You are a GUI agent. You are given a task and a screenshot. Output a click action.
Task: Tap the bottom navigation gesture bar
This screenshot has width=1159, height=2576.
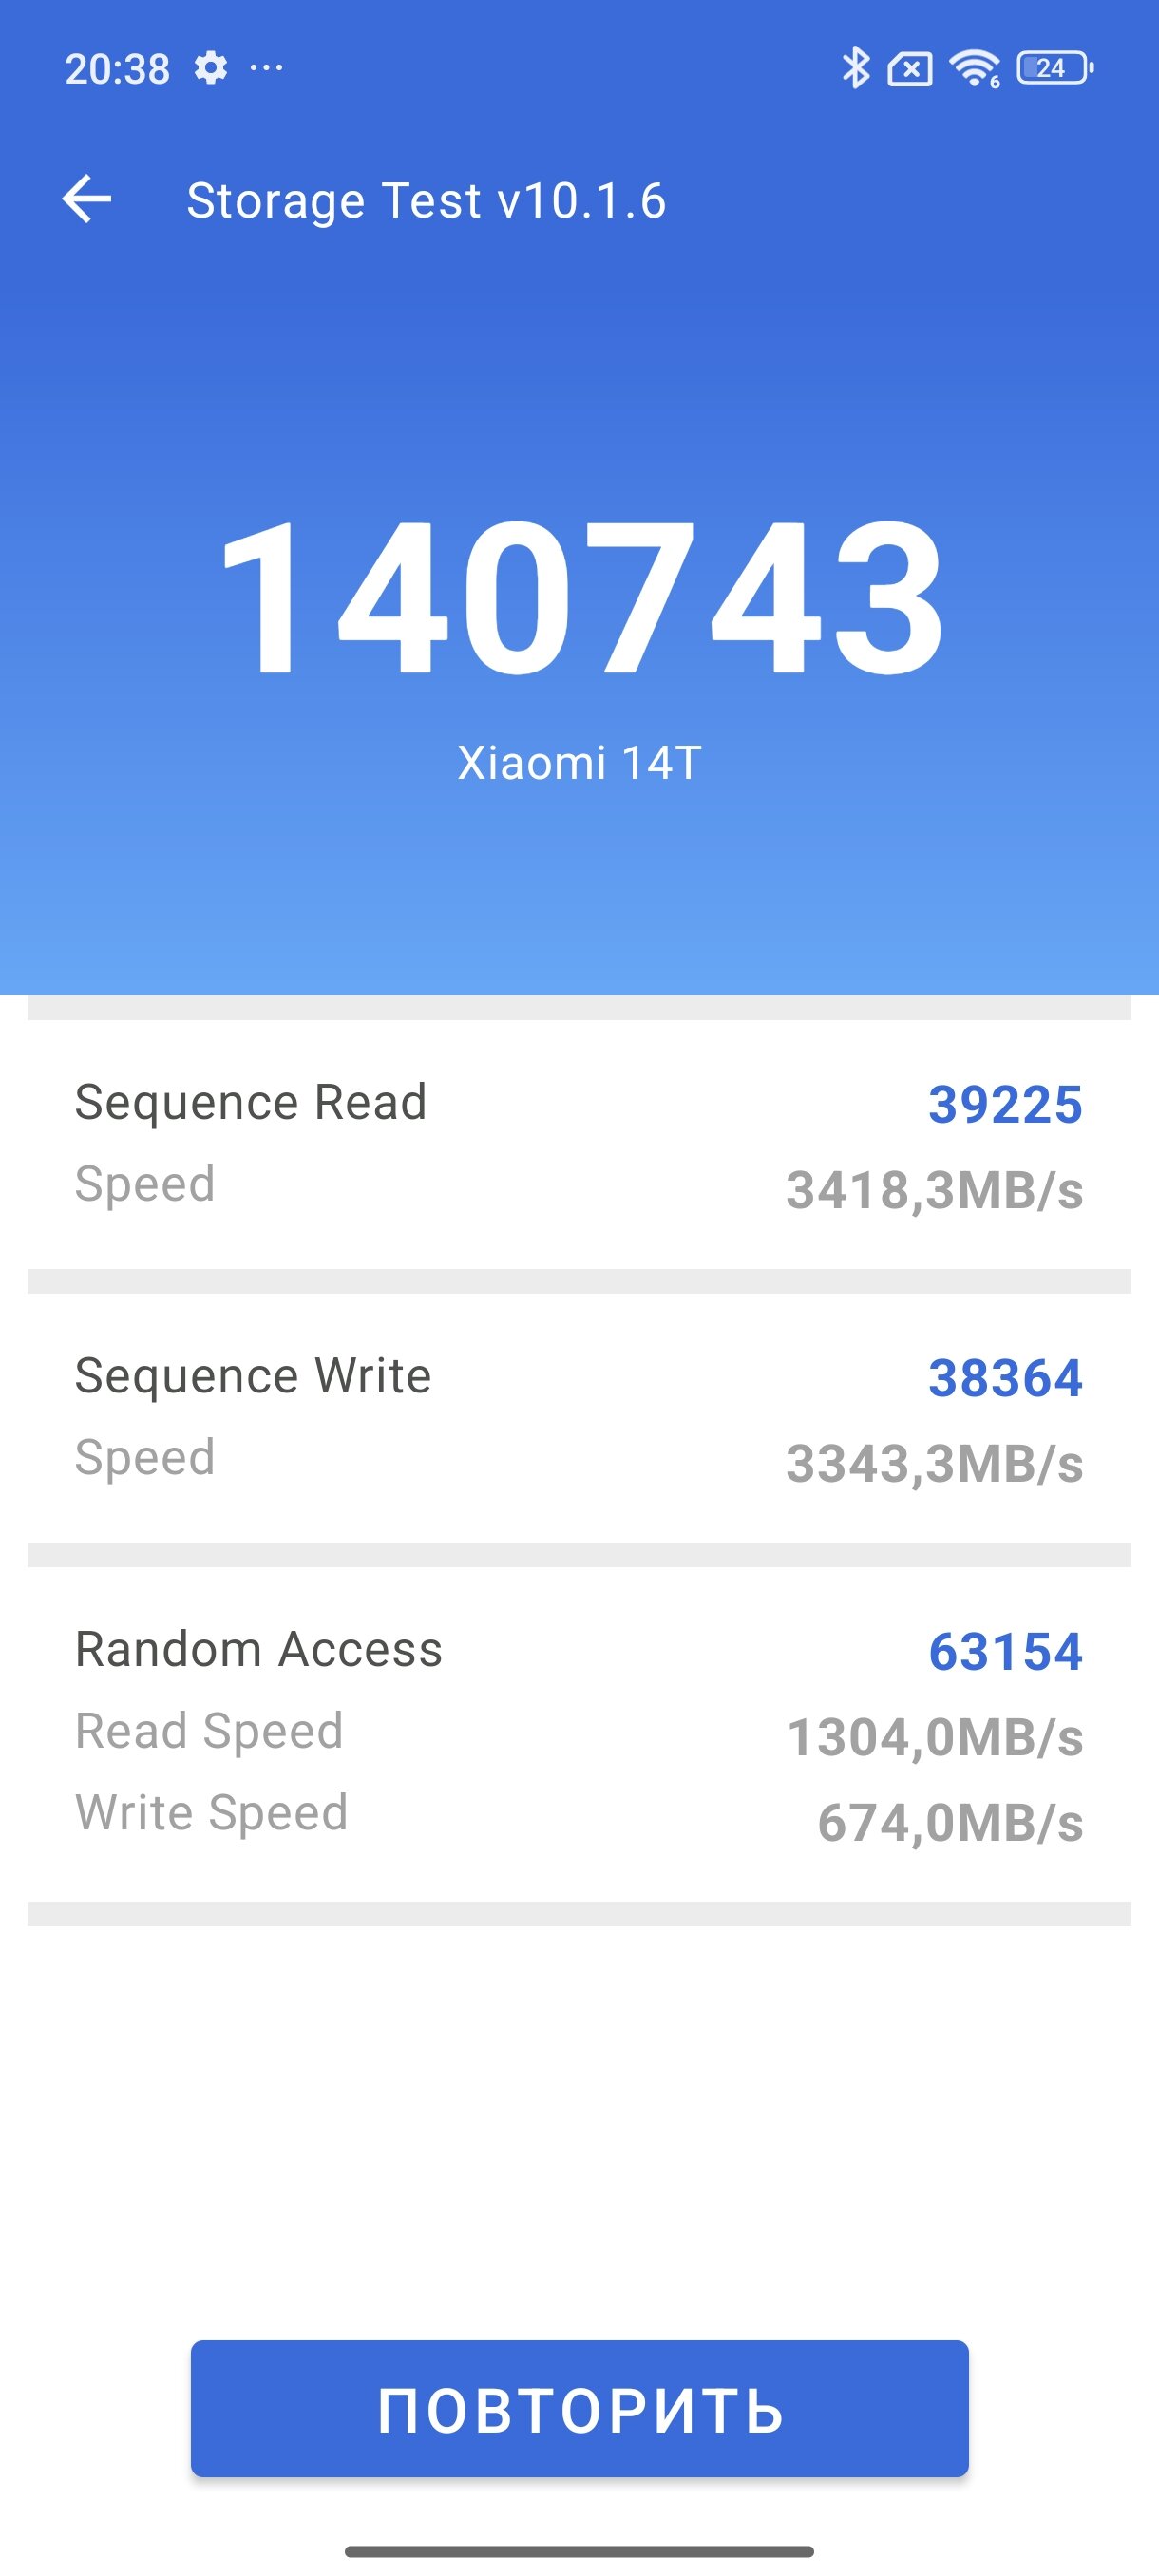coord(579,2551)
